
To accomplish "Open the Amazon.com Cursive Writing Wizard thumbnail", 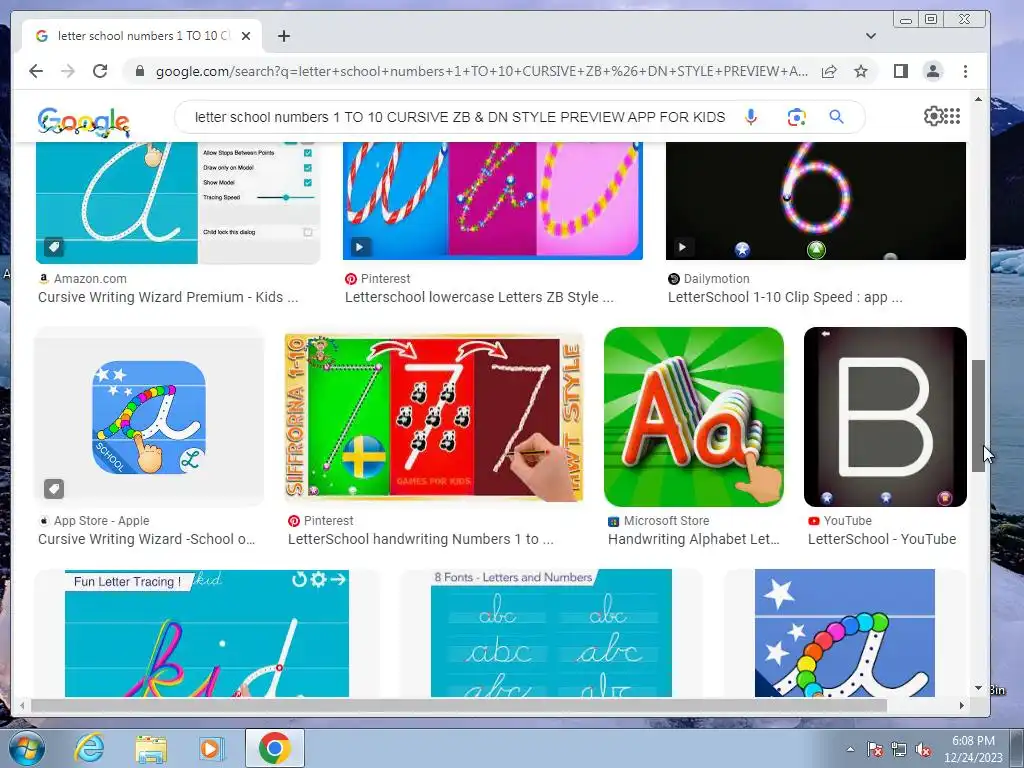I will (x=178, y=202).
